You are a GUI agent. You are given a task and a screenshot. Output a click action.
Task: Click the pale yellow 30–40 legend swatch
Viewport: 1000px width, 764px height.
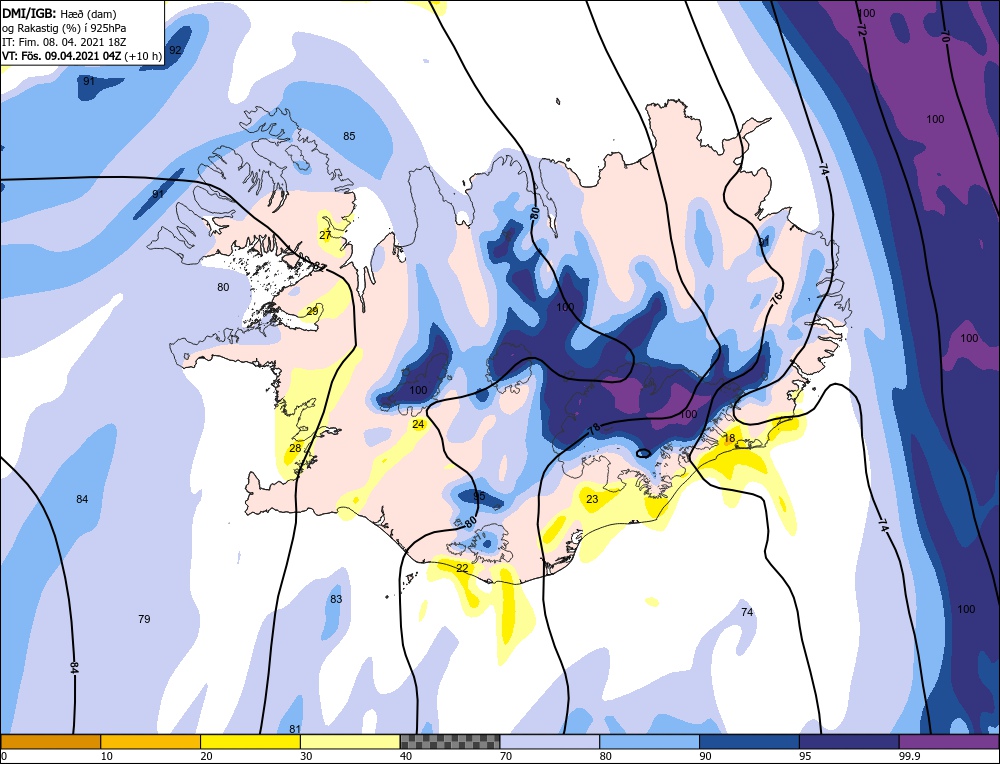pyautogui.click(x=350, y=742)
